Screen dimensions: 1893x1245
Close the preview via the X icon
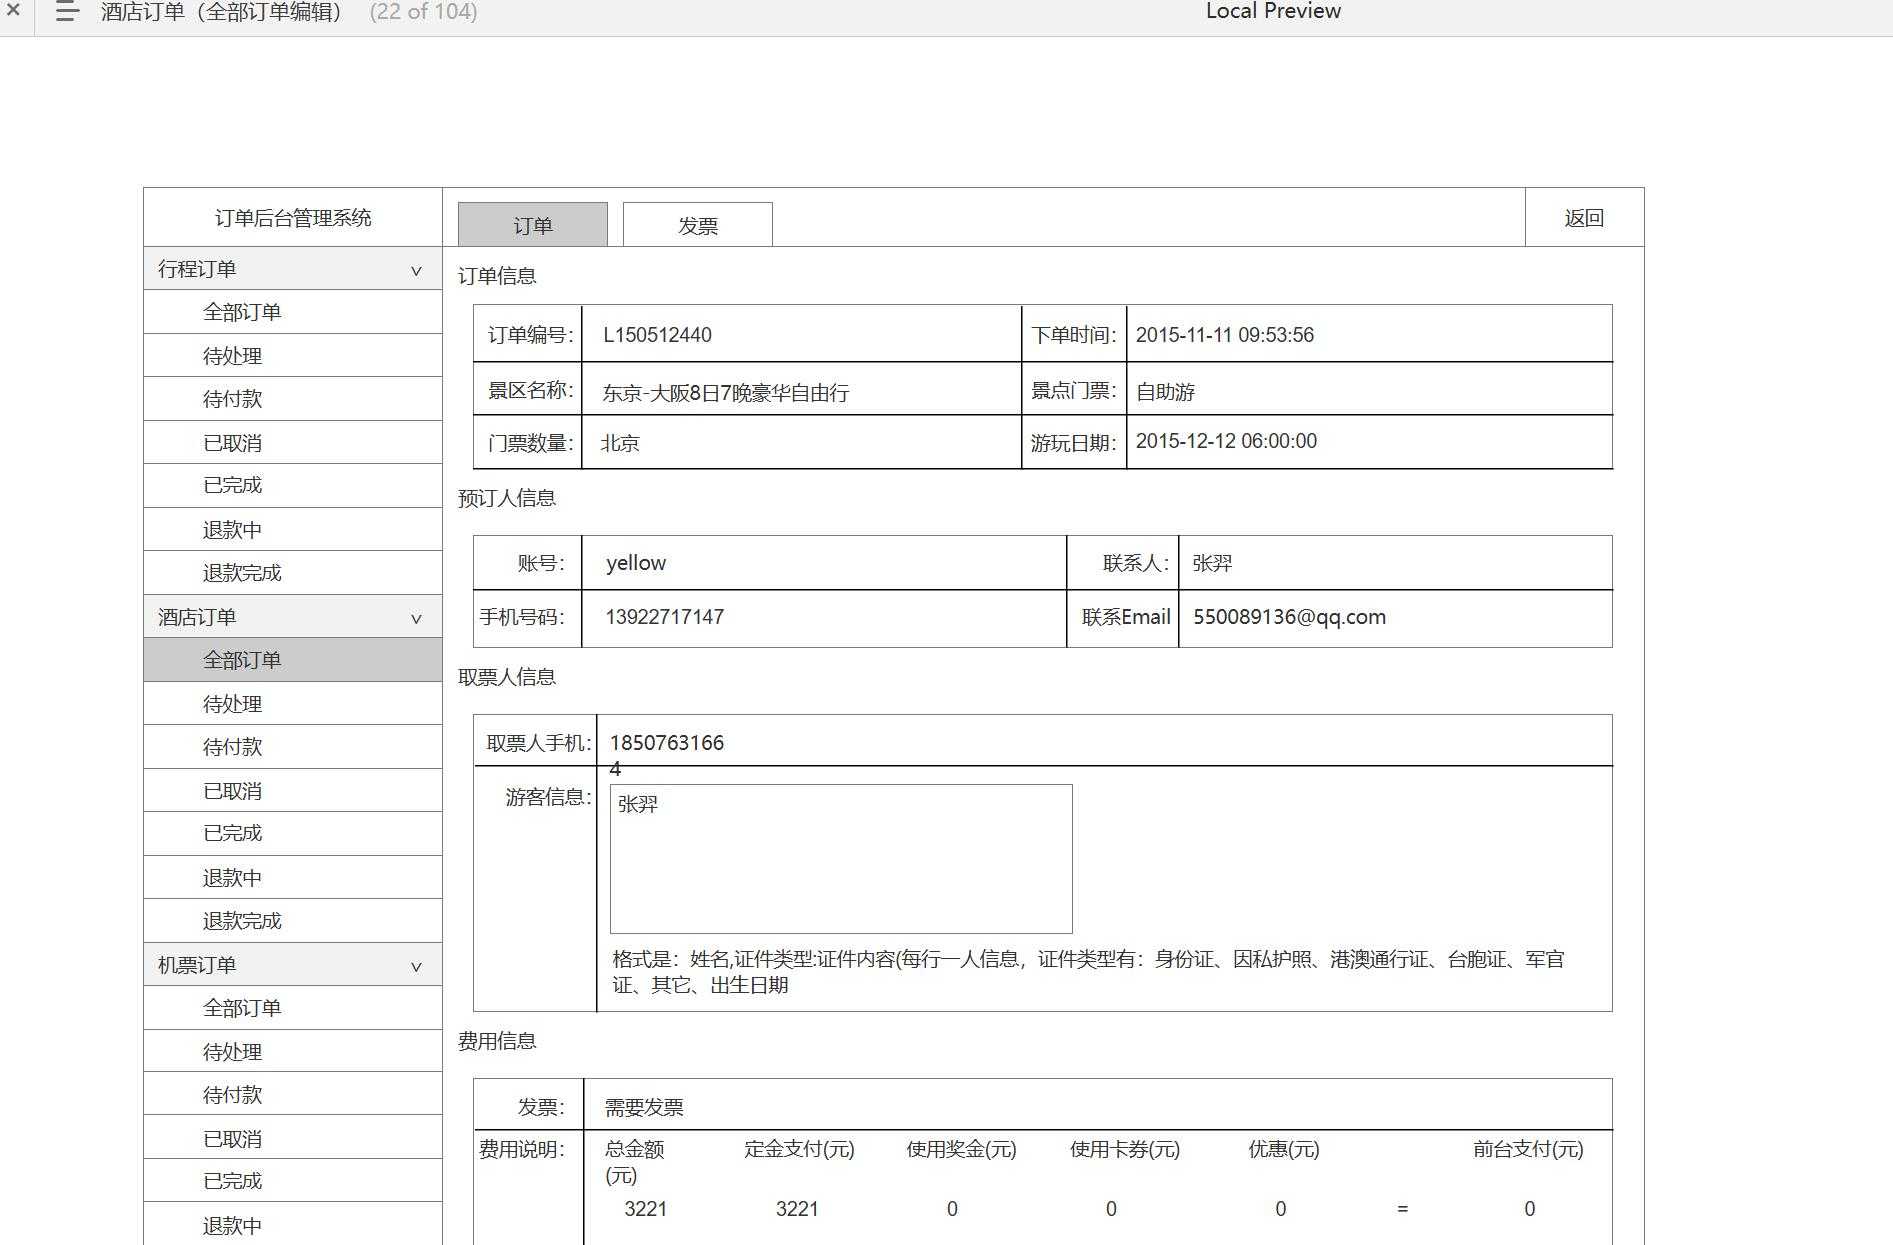(x=14, y=12)
